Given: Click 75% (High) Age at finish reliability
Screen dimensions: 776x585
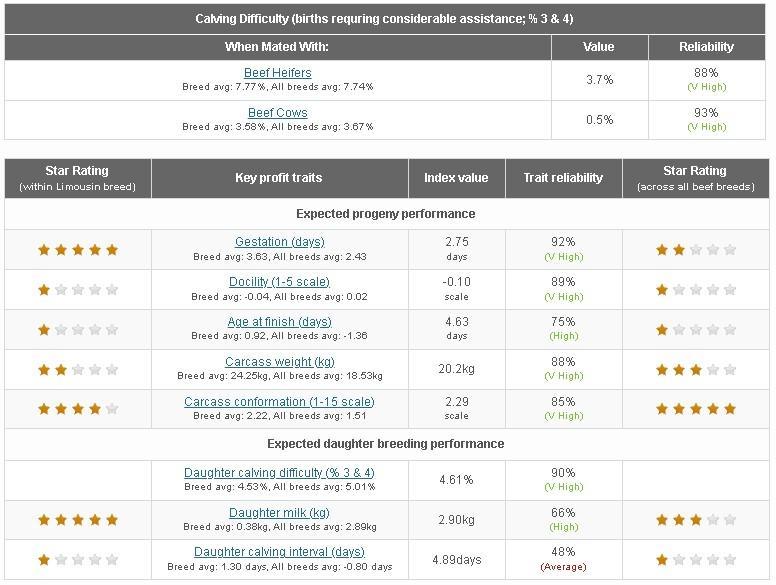Looking at the screenshot, I should [x=563, y=328].
